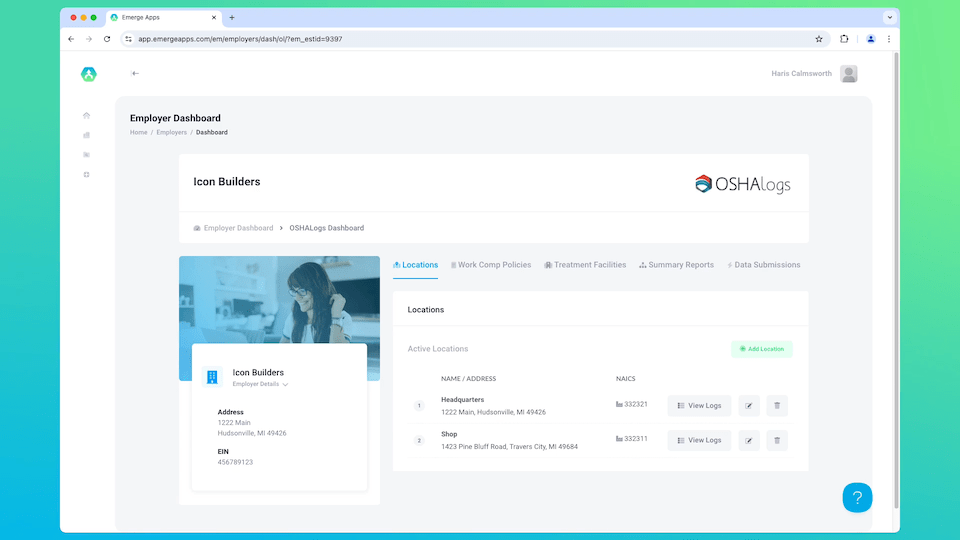
Task: Click address 1423 Pine Bluff Road
Action: click(509, 446)
